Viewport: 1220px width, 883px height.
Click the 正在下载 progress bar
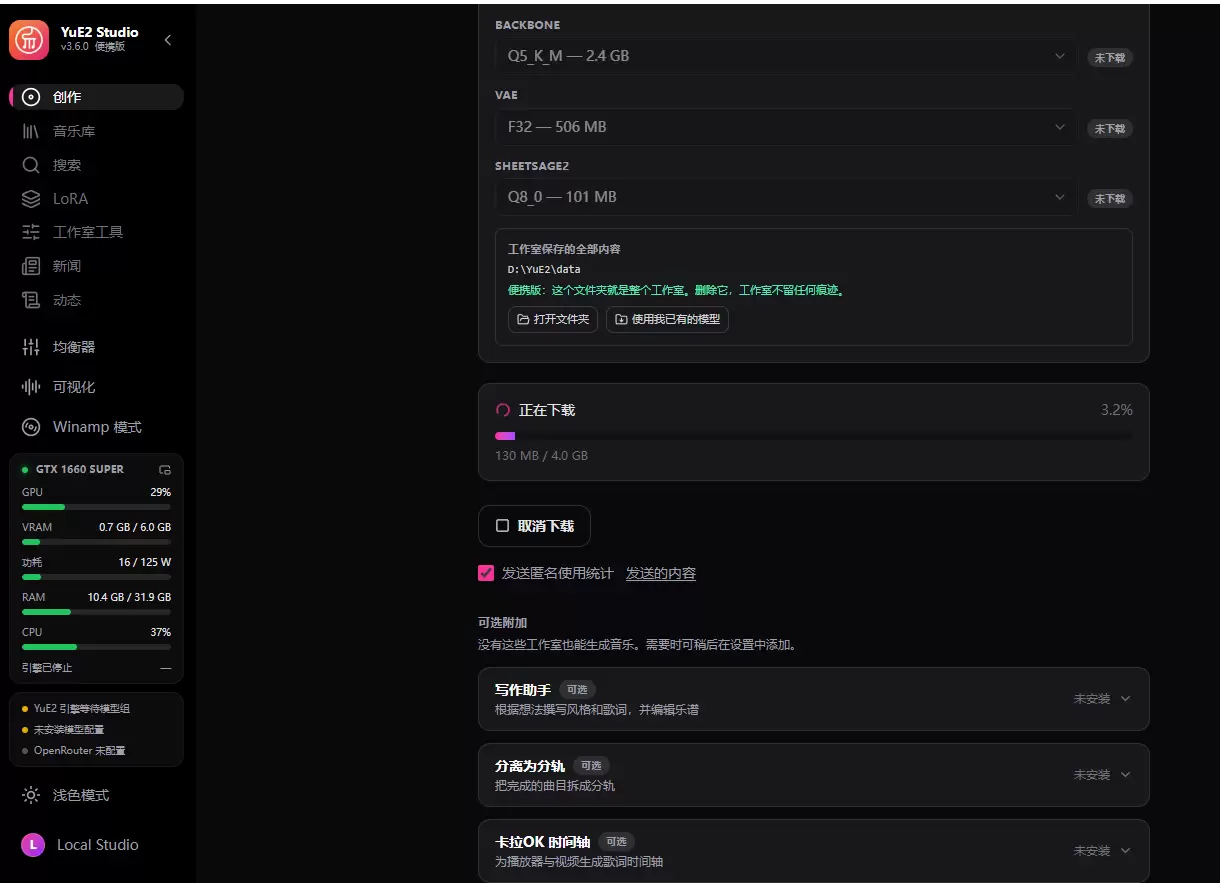[x=814, y=436]
